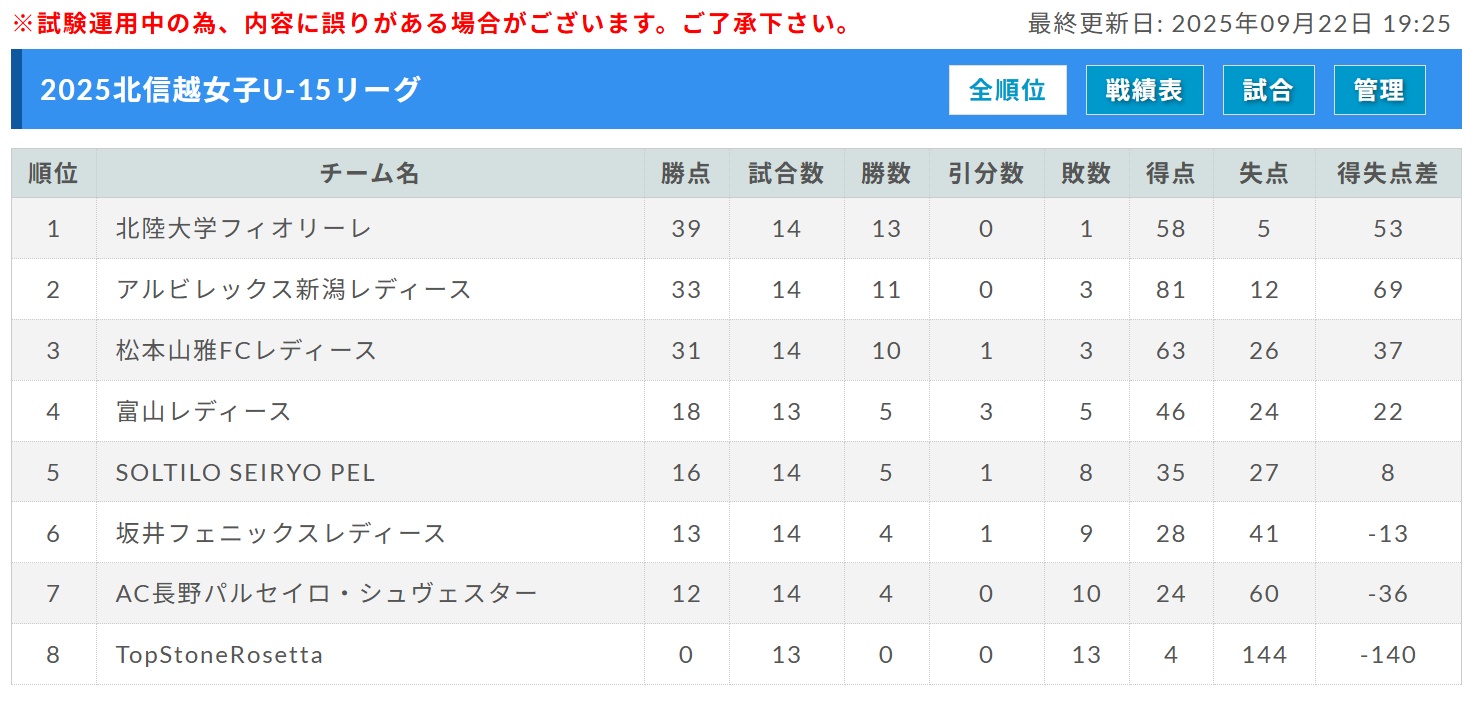Open the 全順位 standings tab

click(x=1007, y=90)
